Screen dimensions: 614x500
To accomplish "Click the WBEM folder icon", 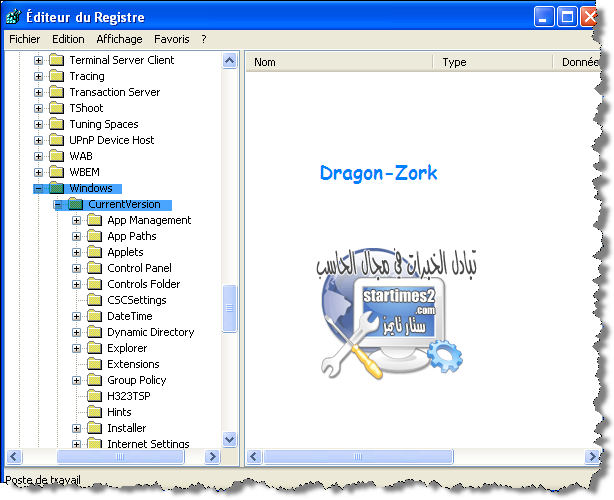I will 57,172.
